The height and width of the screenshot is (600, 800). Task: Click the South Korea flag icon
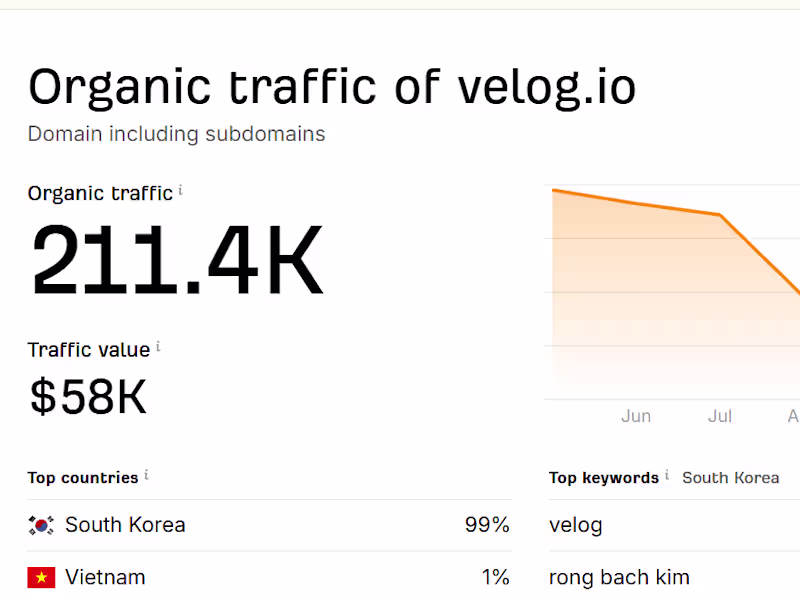pos(41,525)
